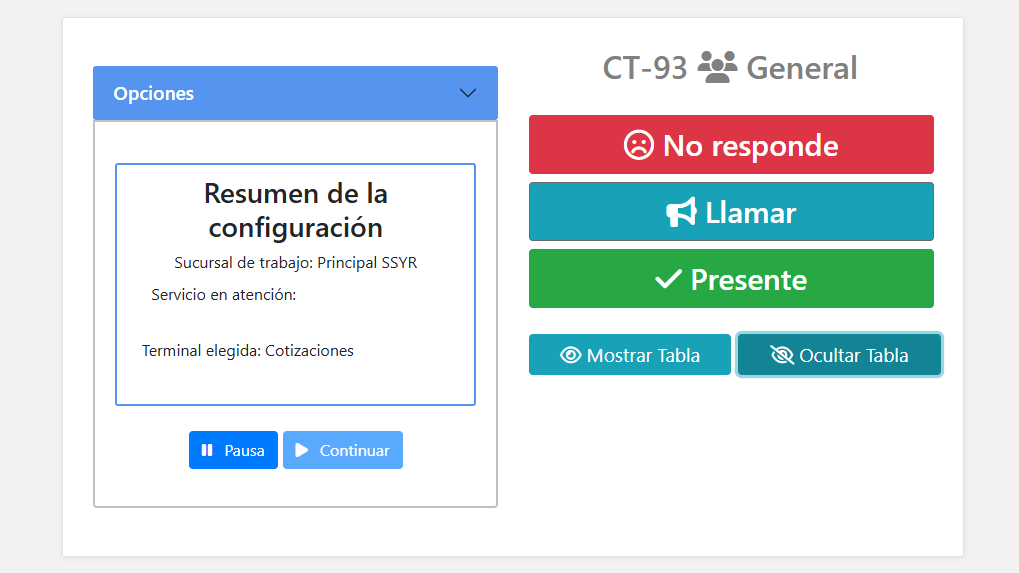Collapse the Opciones panel using chevron arrow
Screen dimensions: 1019x573
tap(467, 93)
